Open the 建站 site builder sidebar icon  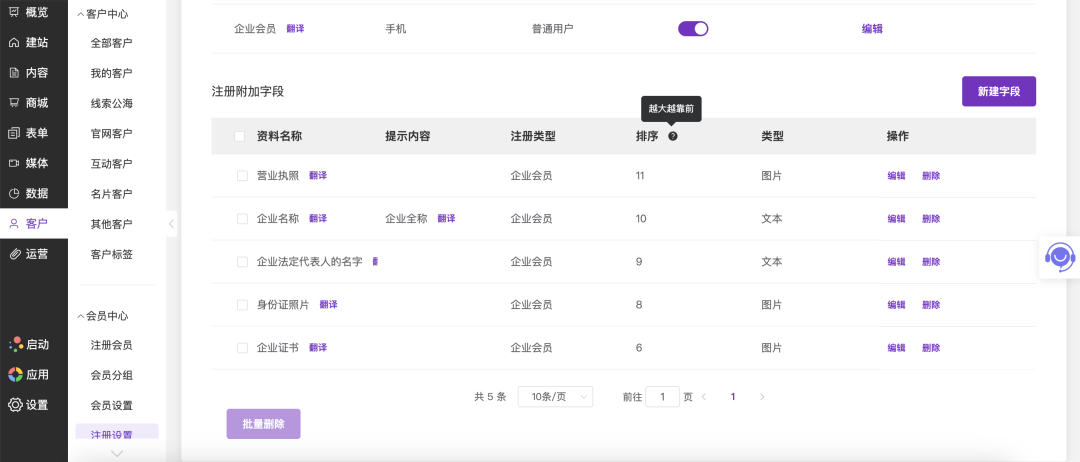tap(14, 42)
